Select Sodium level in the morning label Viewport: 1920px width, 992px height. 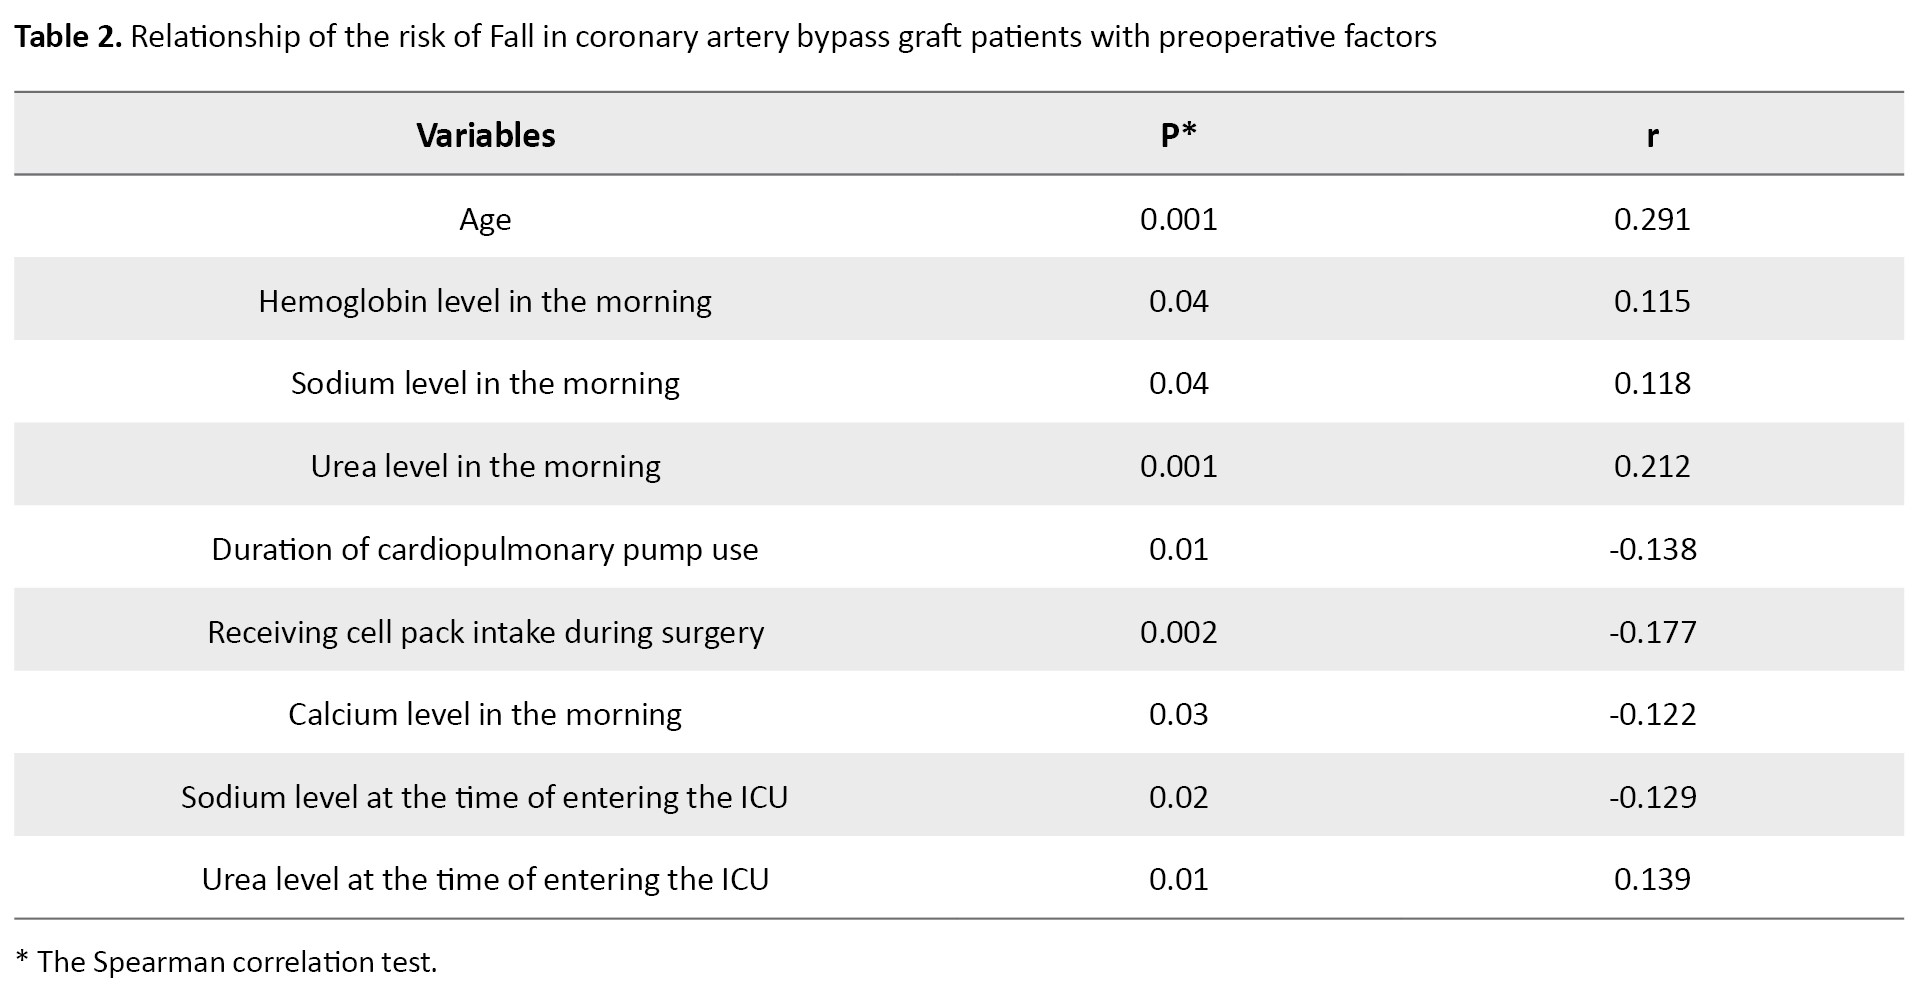point(485,383)
